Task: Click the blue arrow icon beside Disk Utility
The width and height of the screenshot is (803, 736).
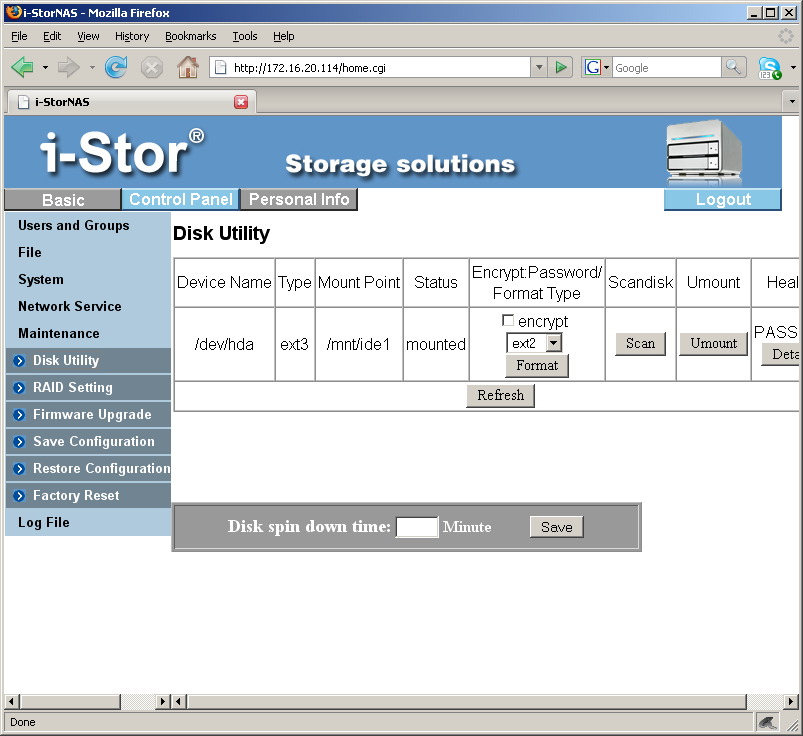Action: click(19, 361)
